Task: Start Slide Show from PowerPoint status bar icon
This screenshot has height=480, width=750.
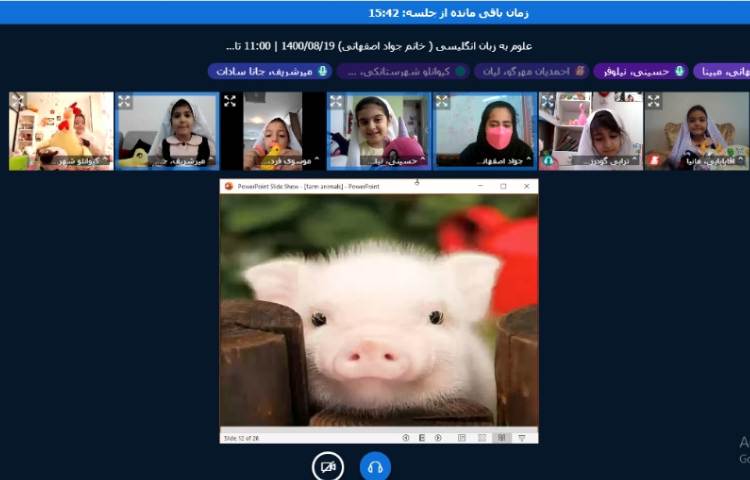Action: 522,437
